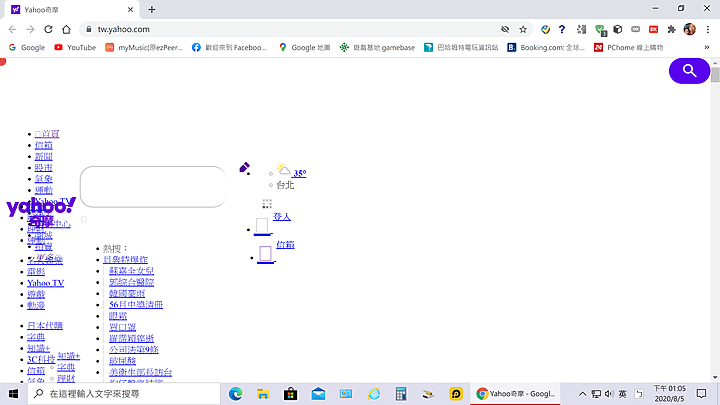Tick the small checkbox below search box

[84, 219]
